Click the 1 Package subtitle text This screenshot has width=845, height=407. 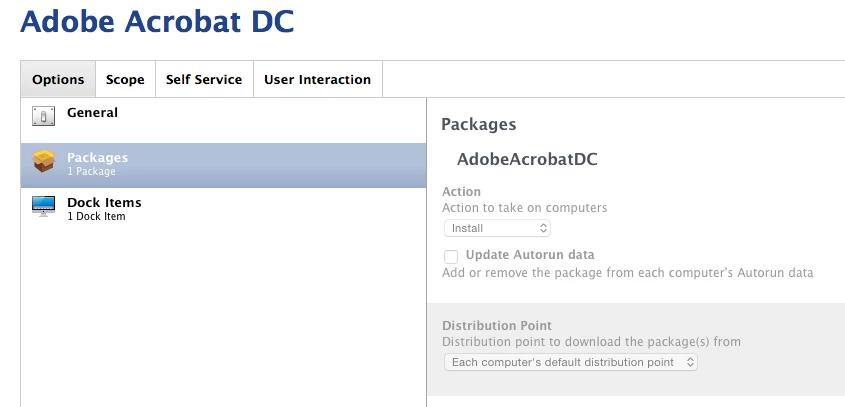coord(91,171)
